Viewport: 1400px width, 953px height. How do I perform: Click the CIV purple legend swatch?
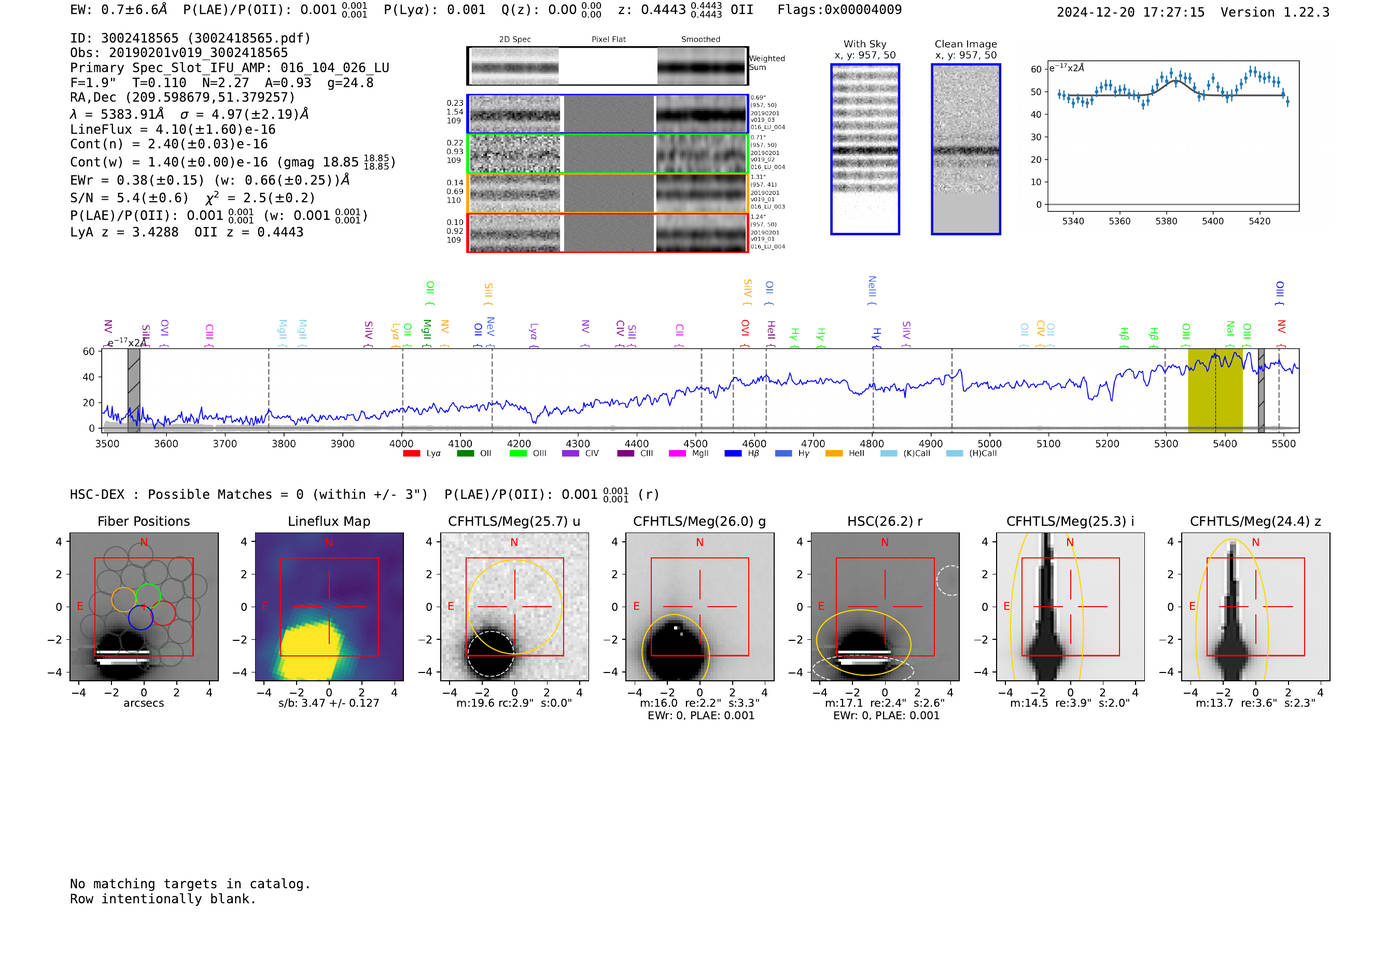click(571, 454)
